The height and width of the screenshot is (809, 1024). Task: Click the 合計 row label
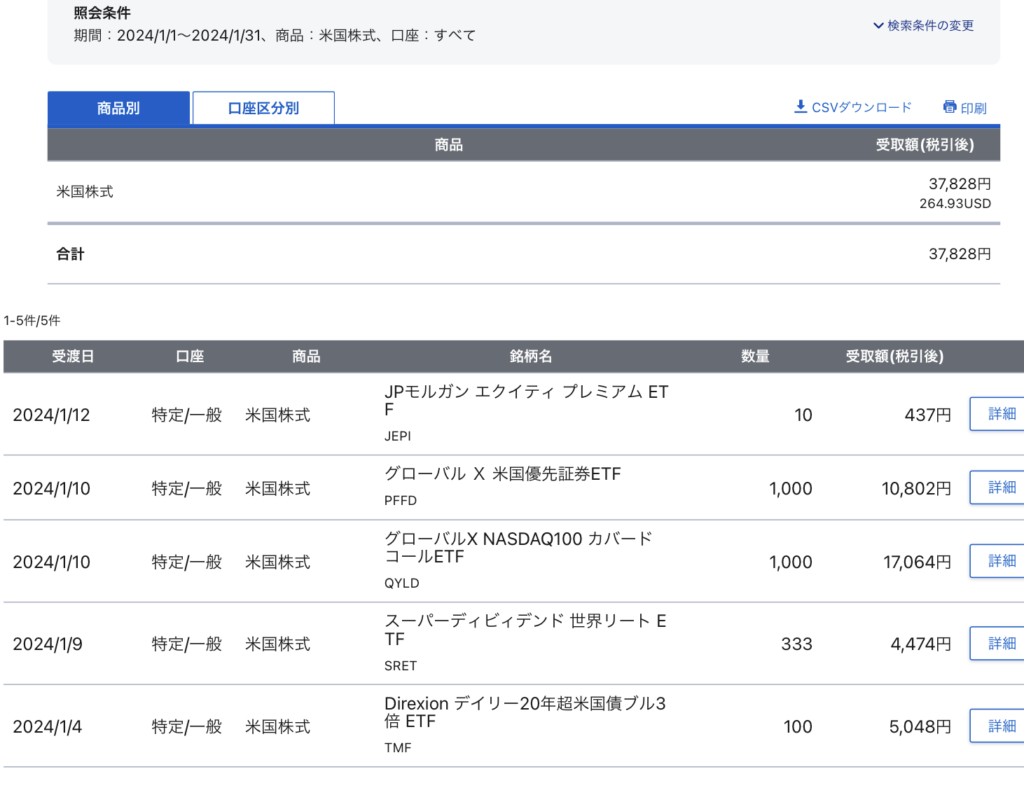71,254
